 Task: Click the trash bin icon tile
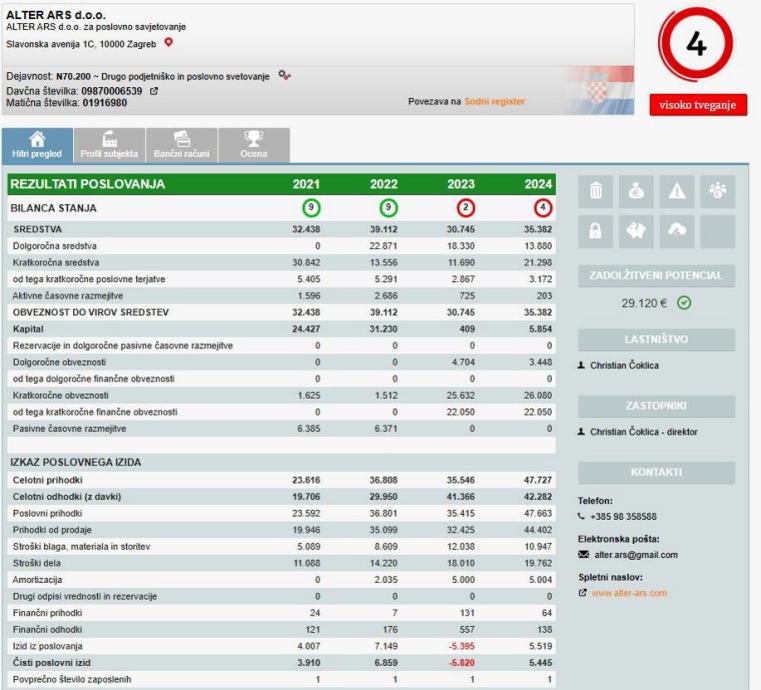coord(594,191)
